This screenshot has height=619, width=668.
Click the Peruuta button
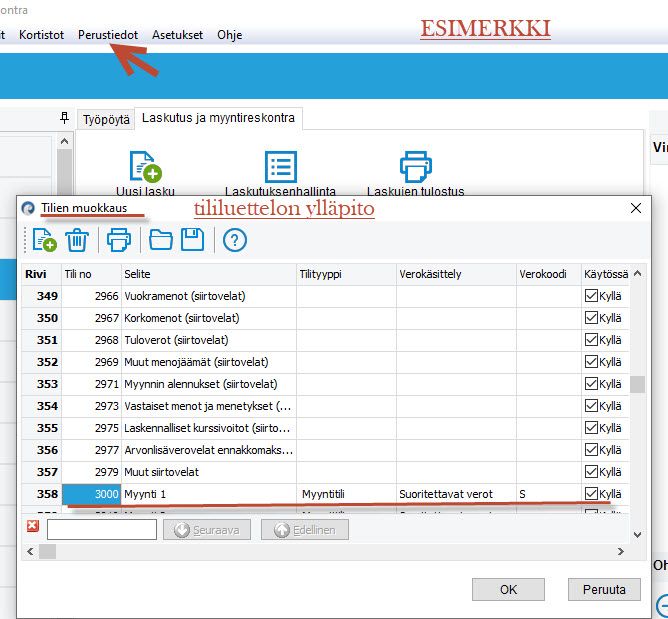(x=604, y=590)
